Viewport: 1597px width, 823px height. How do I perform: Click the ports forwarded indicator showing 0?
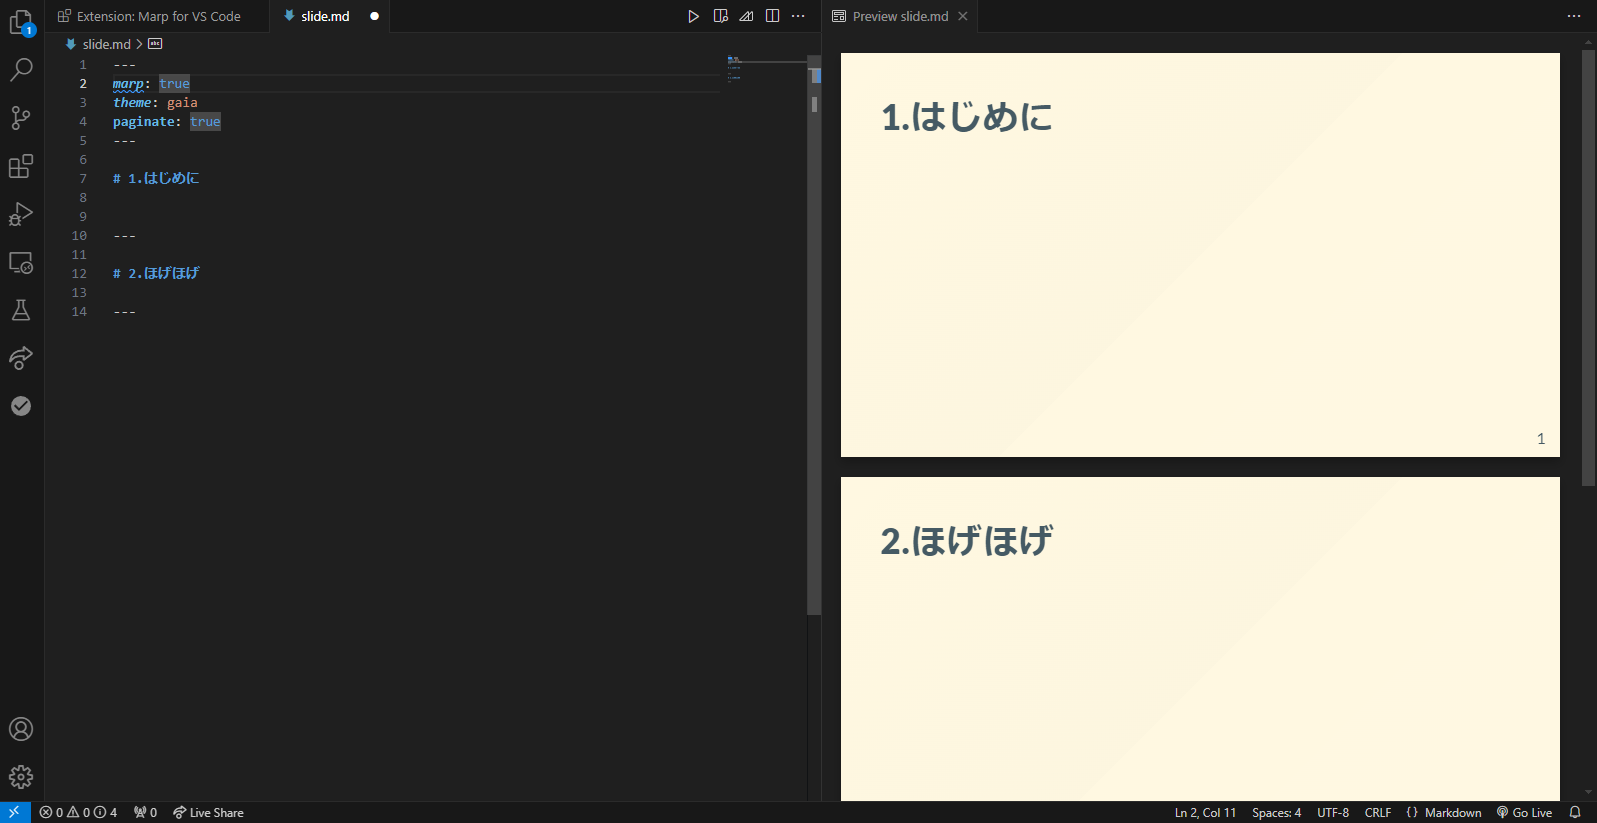[x=145, y=812]
